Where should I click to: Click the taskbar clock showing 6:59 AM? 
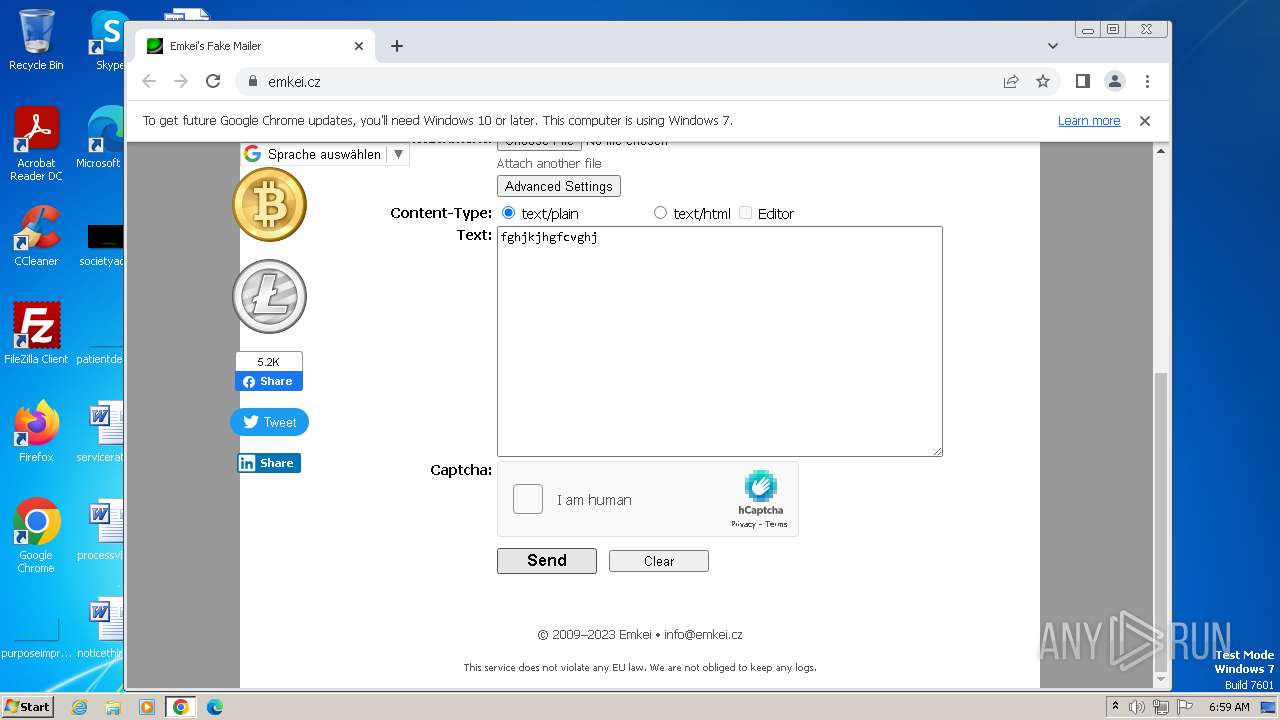coord(1229,707)
